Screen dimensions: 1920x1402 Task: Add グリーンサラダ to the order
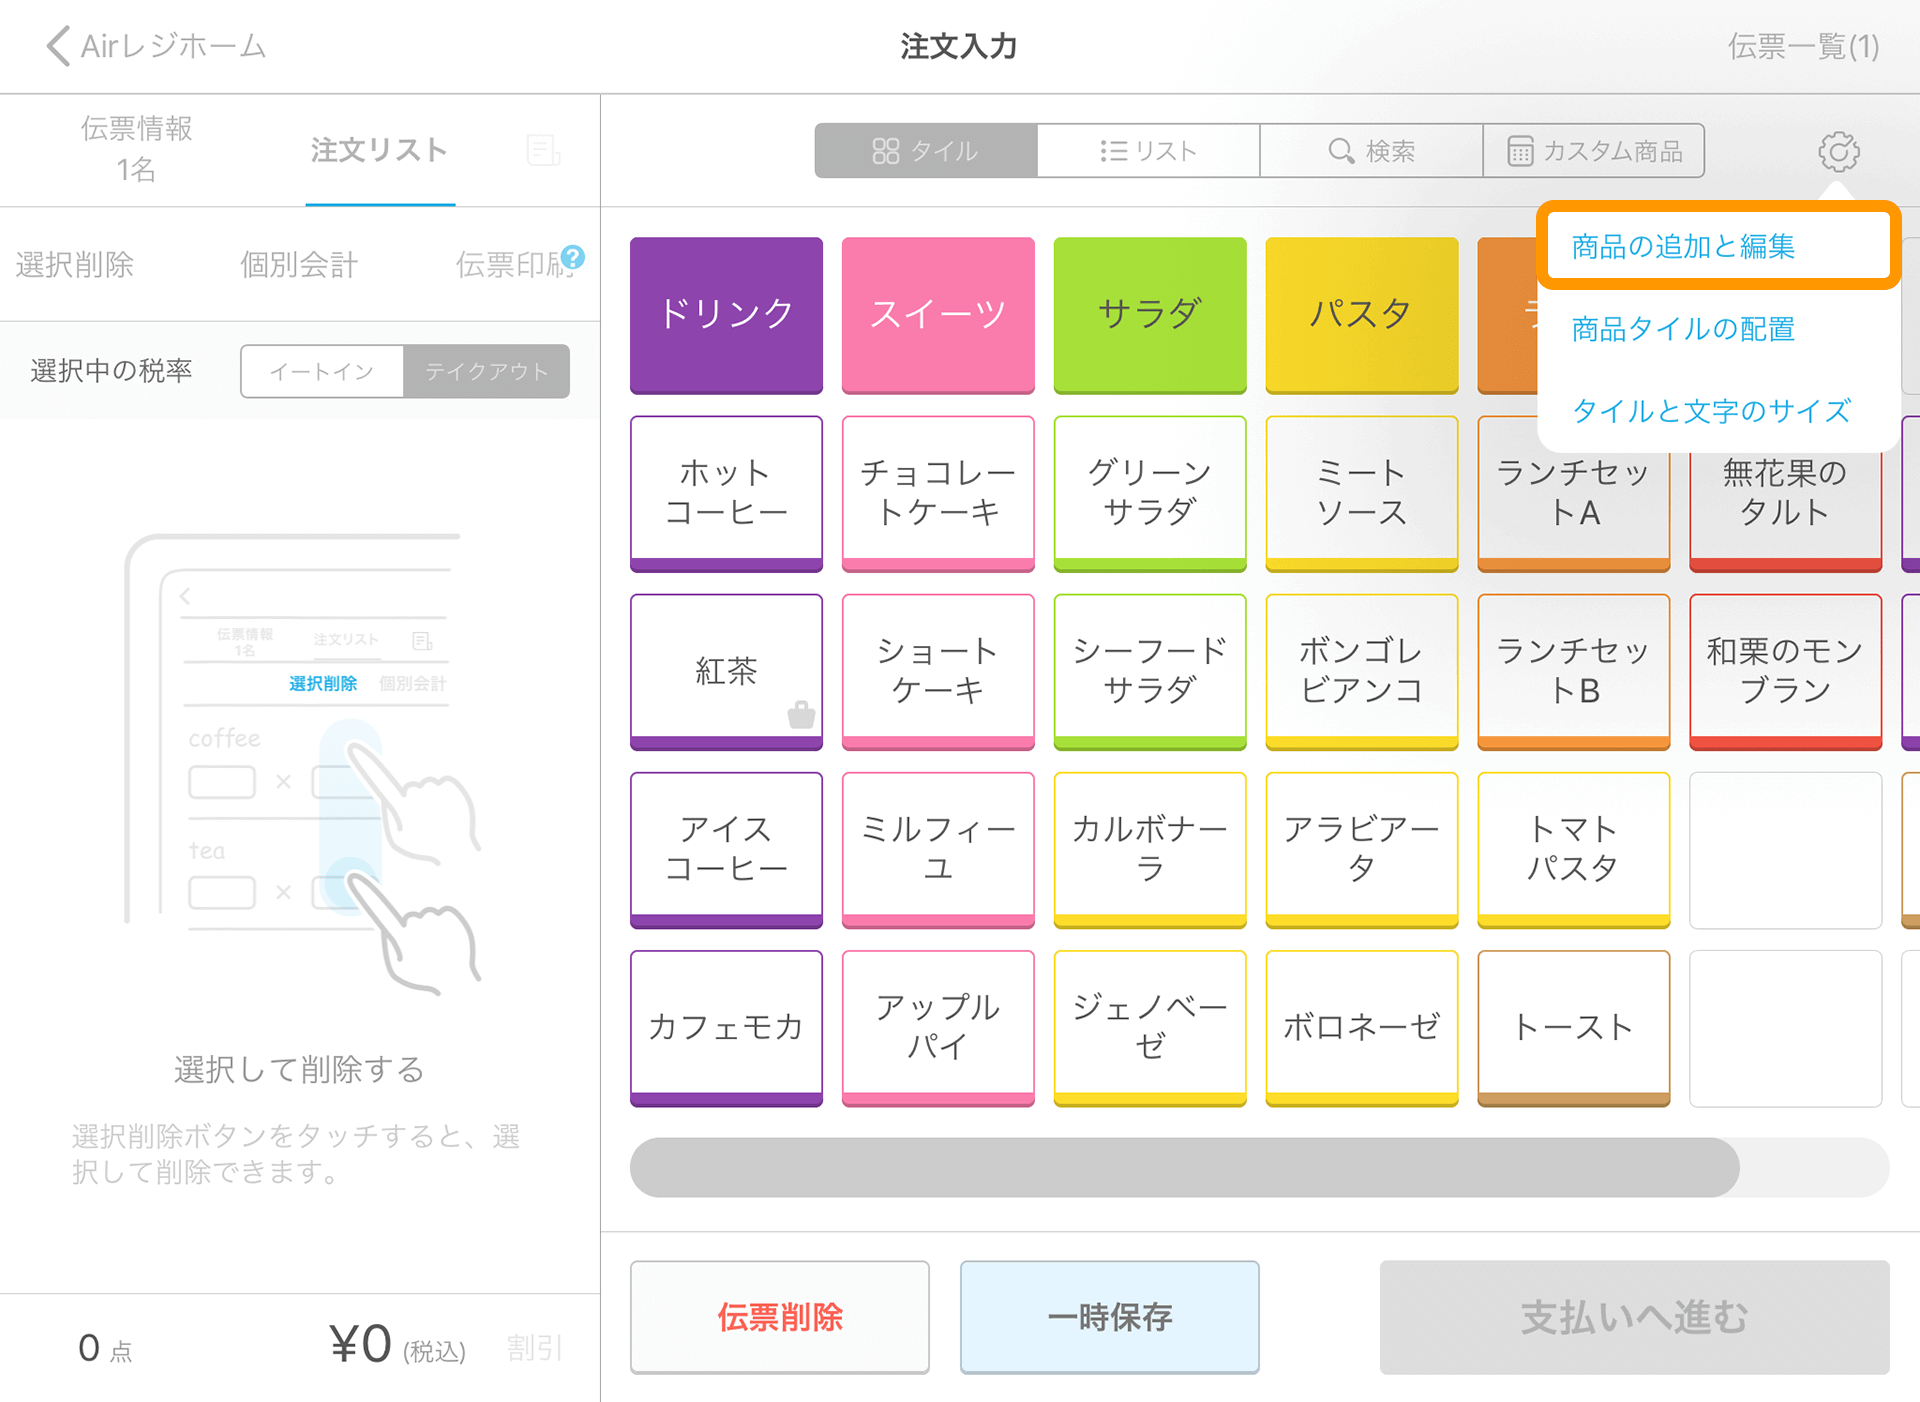click(x=1150, y=493)
